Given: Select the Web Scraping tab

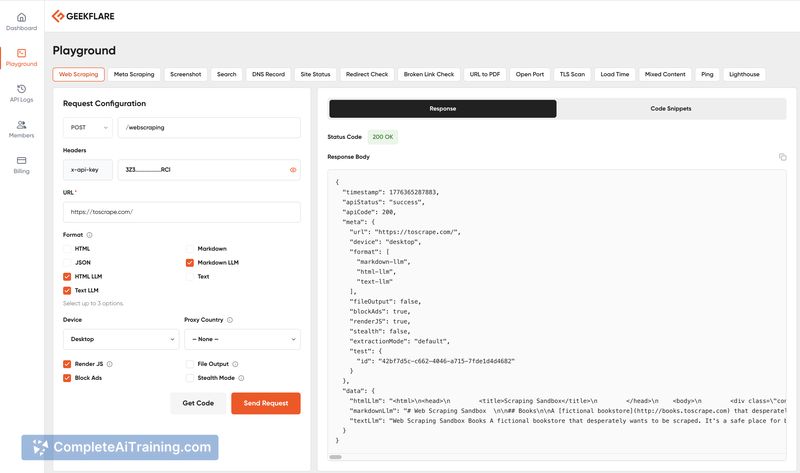Looking at the screenshot, I should pos(79,74).
